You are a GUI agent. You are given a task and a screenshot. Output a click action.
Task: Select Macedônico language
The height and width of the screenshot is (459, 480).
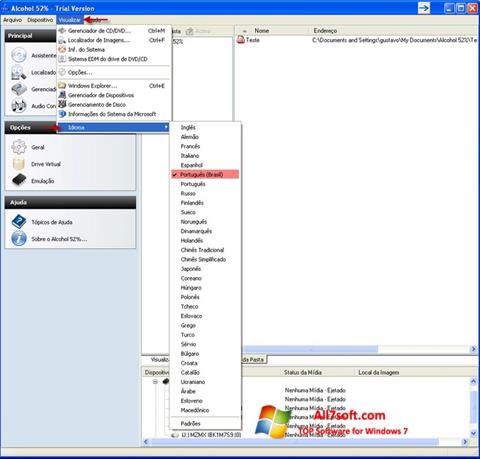point(205,410)
